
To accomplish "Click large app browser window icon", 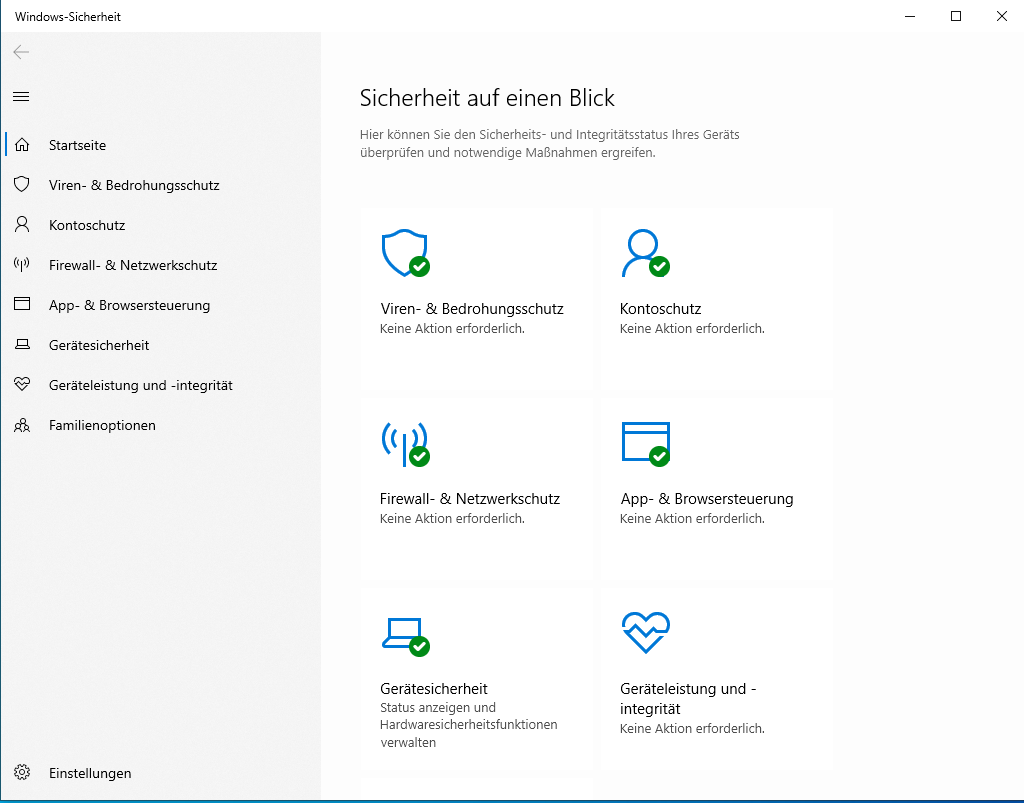I will [646, 444].
